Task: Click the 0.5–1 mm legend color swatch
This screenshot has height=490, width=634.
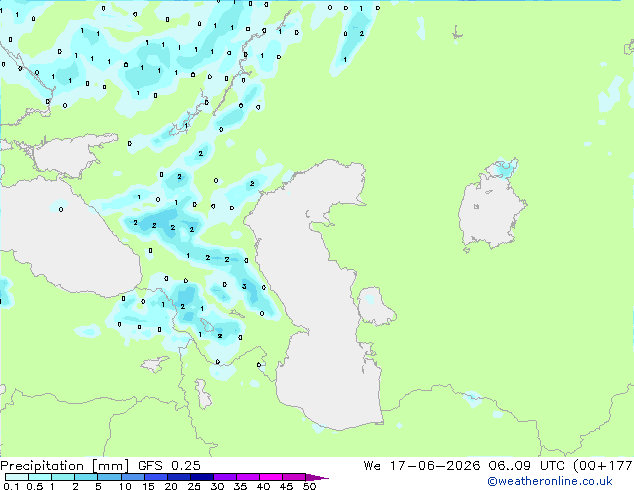Action: click(x=40, y=477)
